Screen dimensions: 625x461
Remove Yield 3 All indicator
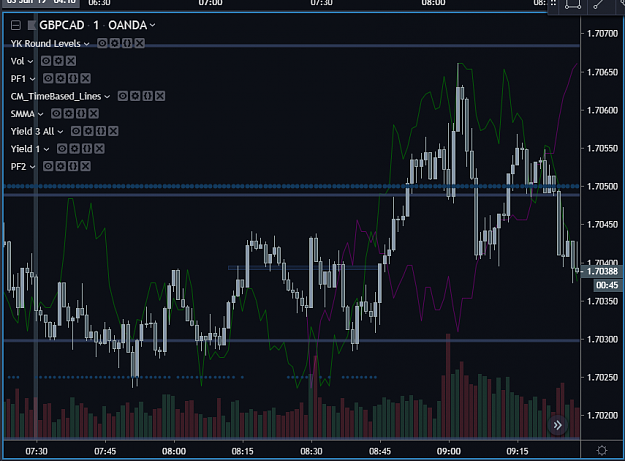click(x=113, y=131)
